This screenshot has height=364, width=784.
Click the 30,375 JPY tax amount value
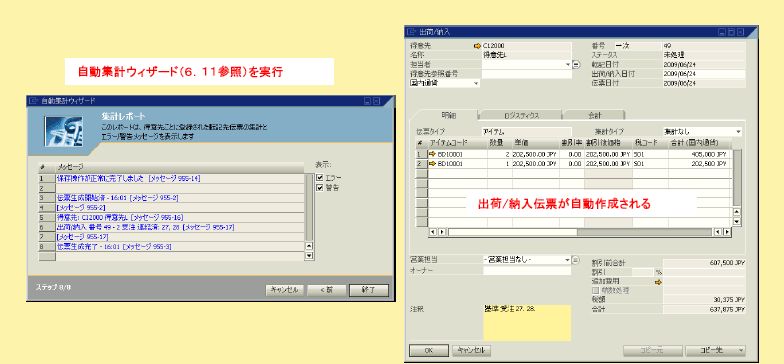pos(704,300)
